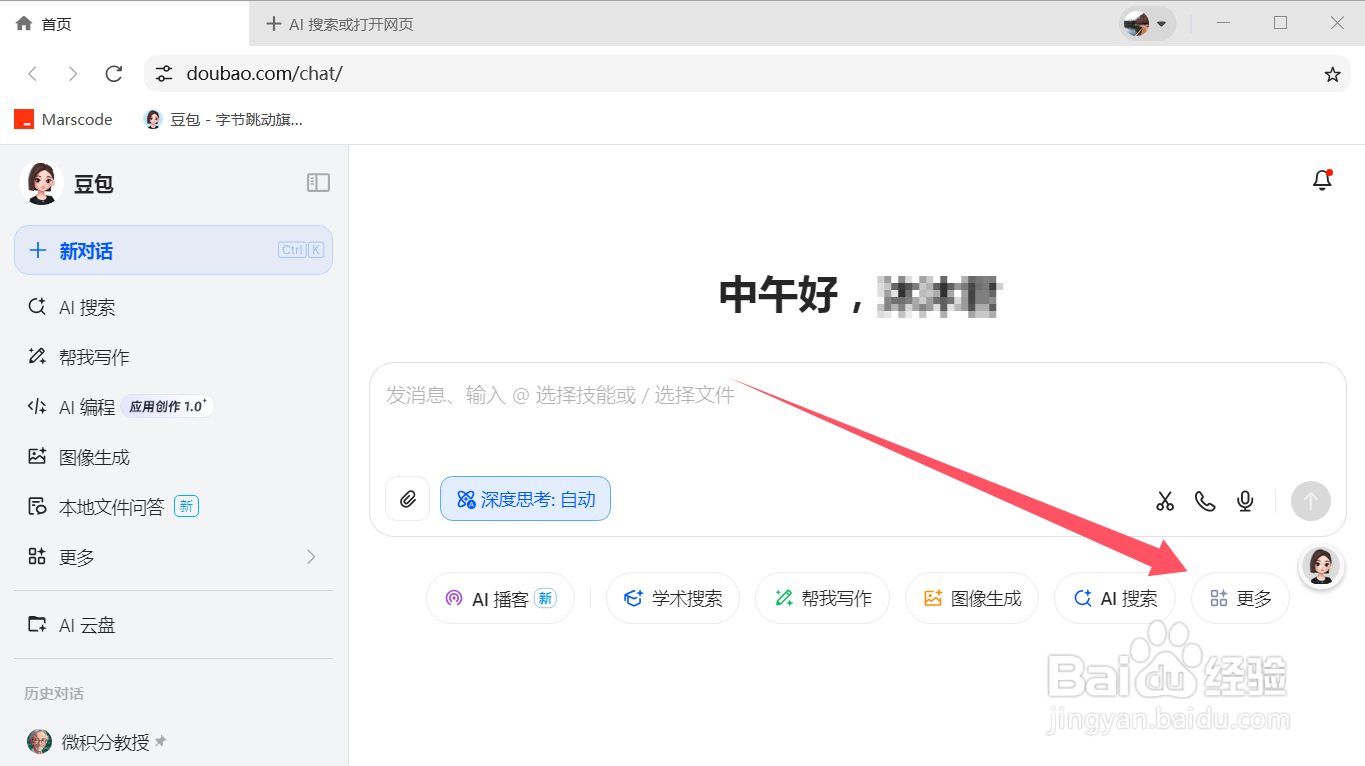Open floating Doubao avatar at right edge
This screenshot has height=766, width=1365.
pos(1320,566)
